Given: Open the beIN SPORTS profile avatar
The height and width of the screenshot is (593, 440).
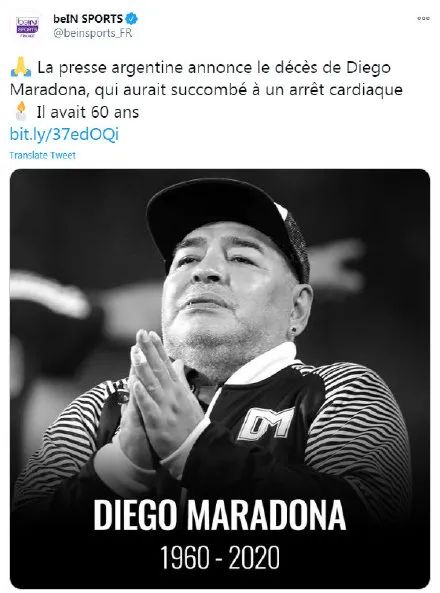Looking at the screenshot, I should coord(27,26).
